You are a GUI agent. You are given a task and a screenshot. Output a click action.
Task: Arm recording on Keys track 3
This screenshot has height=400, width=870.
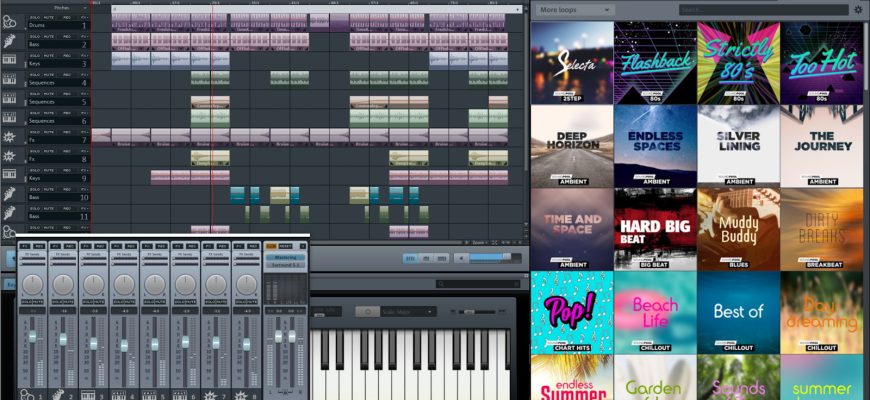[67, 55]
